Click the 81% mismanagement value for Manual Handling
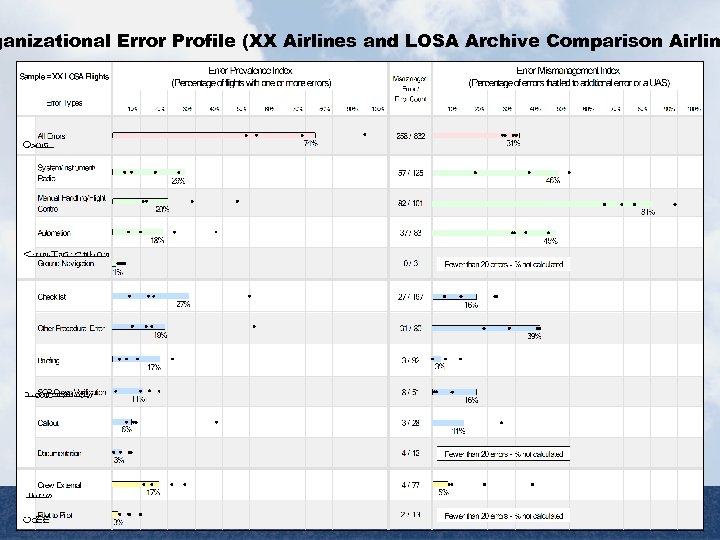 coord(648,212)
